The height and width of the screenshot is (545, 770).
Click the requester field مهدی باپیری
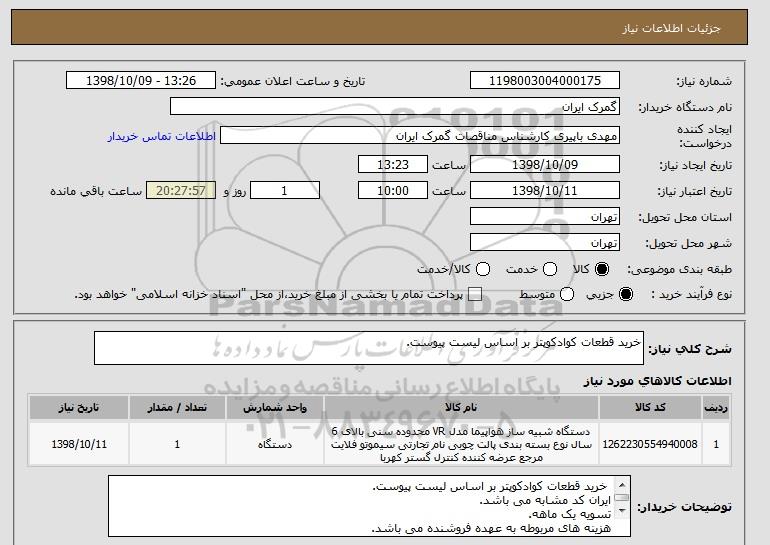[x=420, y=136]
